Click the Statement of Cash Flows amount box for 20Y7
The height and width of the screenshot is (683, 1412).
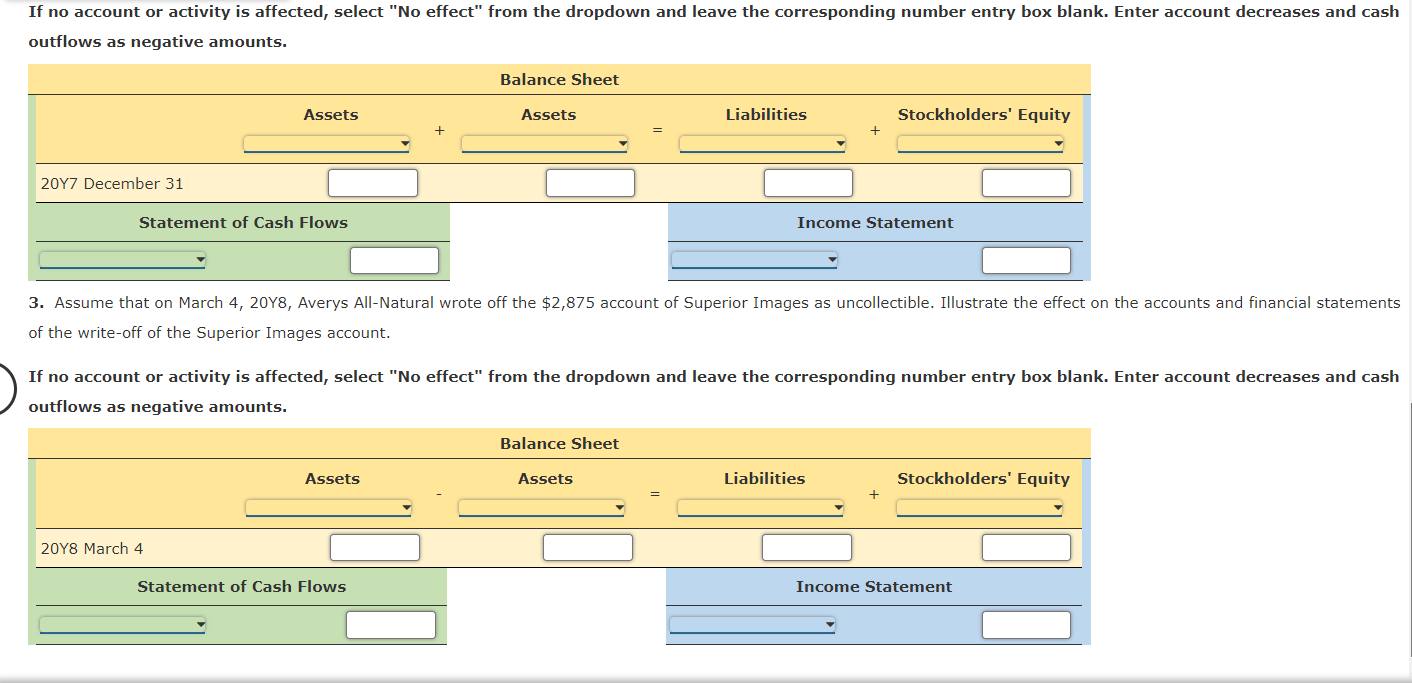coord(394,259)
